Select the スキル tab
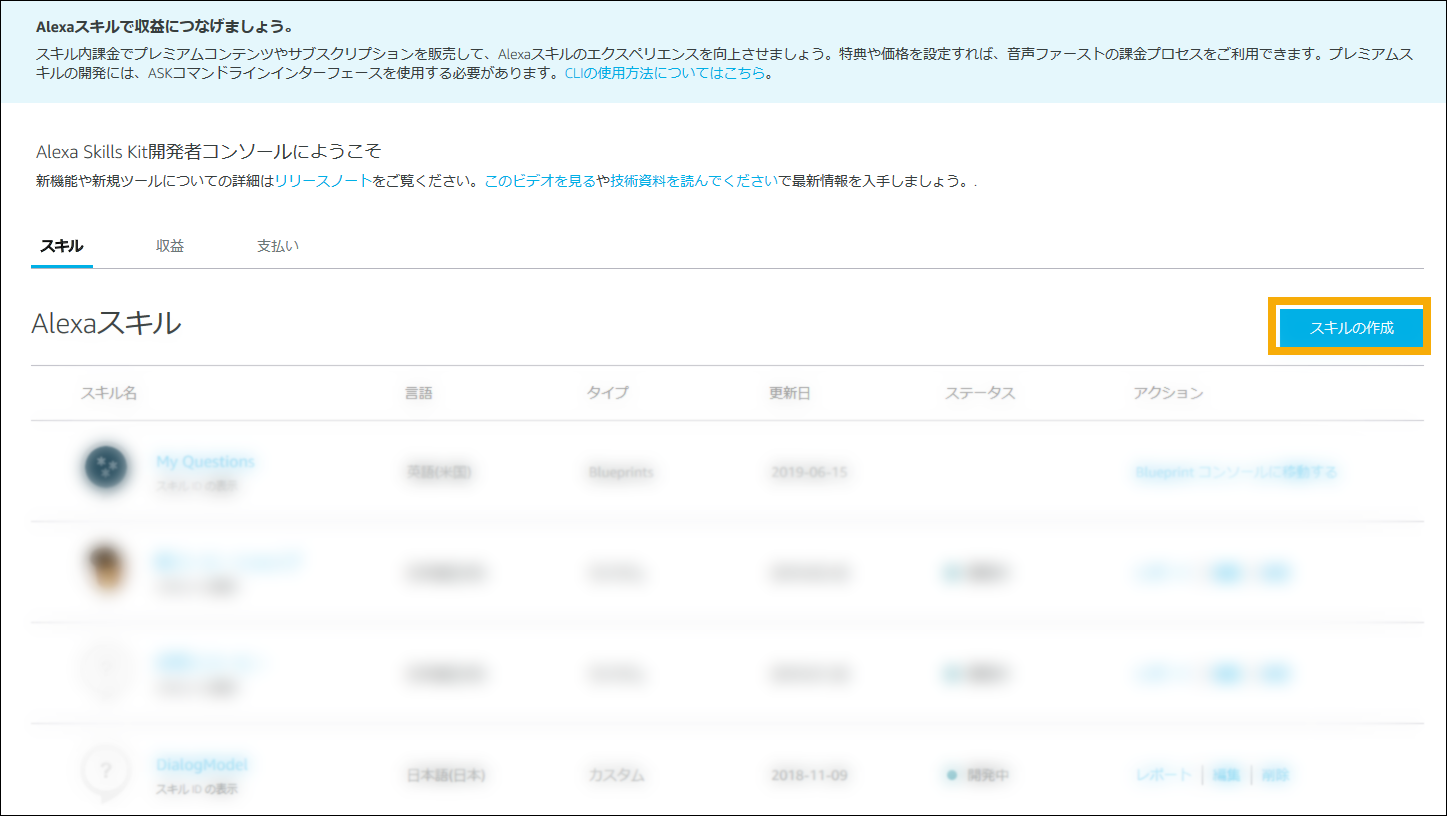The height and width of the screenshot is (816, 1447). (61, 244)
